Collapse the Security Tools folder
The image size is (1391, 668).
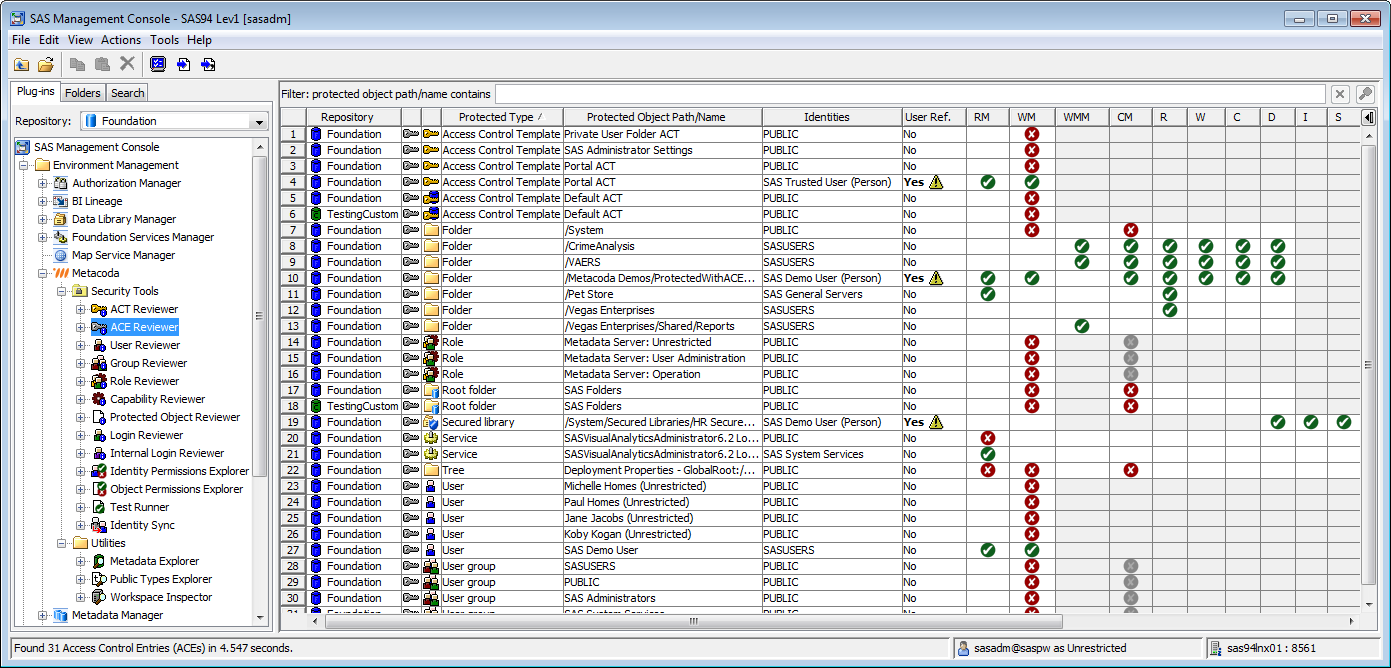[x=61, y=291]
